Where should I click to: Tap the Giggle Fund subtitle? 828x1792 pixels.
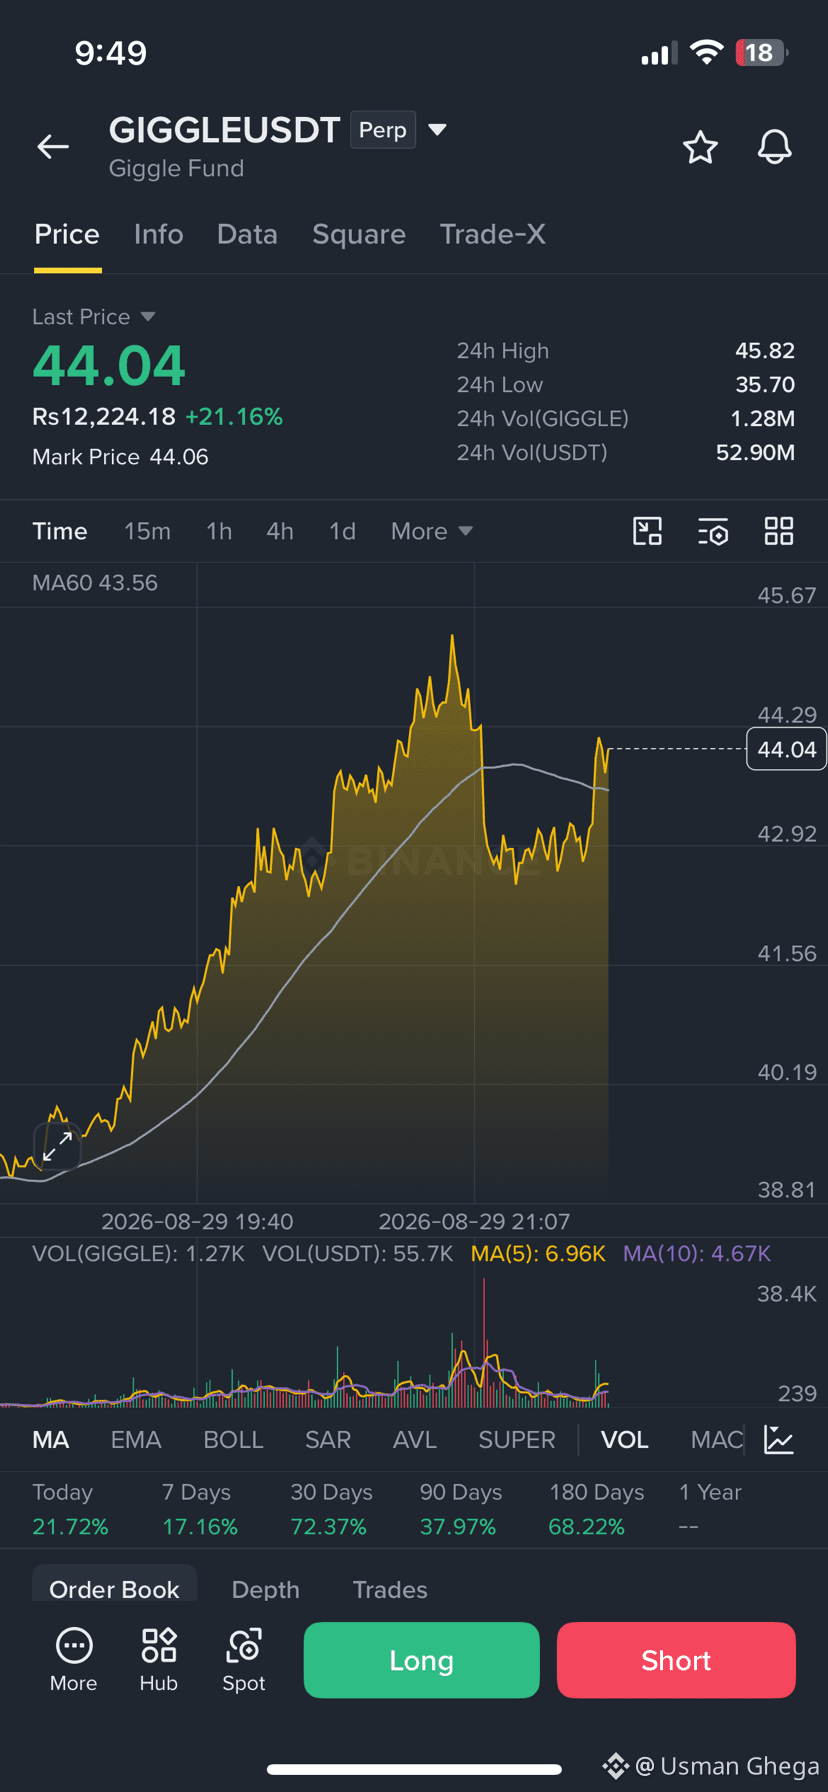[176, 168]
